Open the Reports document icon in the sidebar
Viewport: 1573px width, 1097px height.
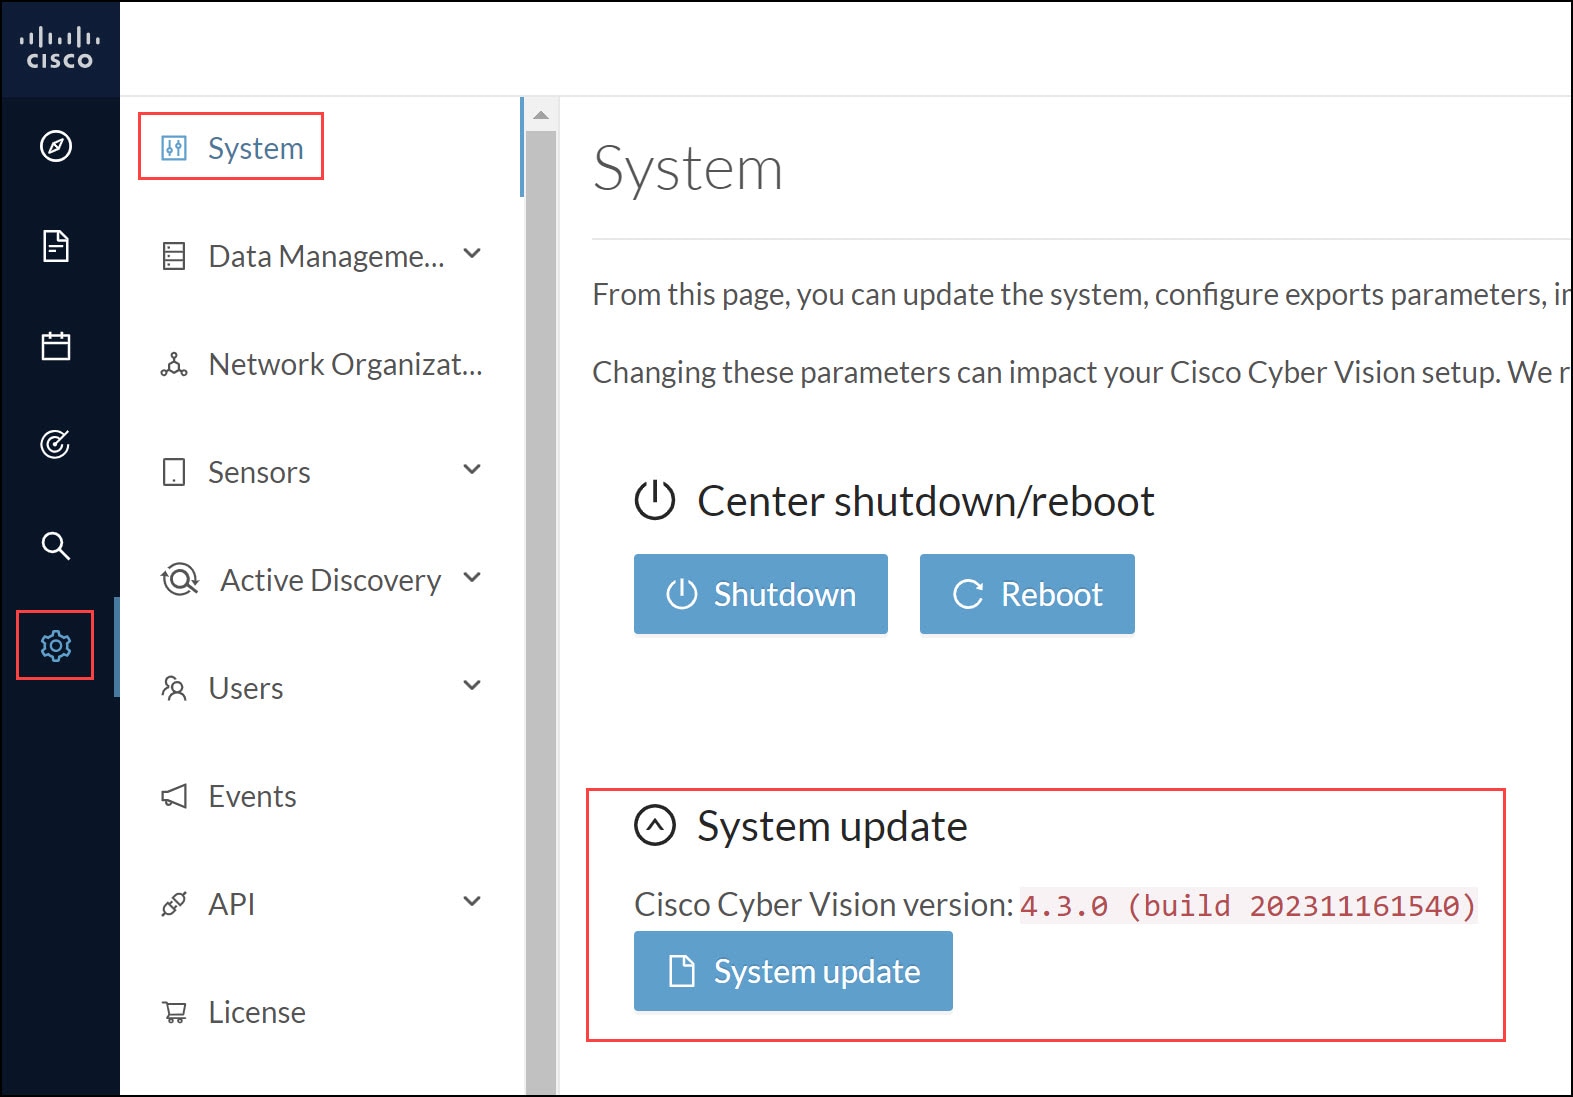pos(56,246)
